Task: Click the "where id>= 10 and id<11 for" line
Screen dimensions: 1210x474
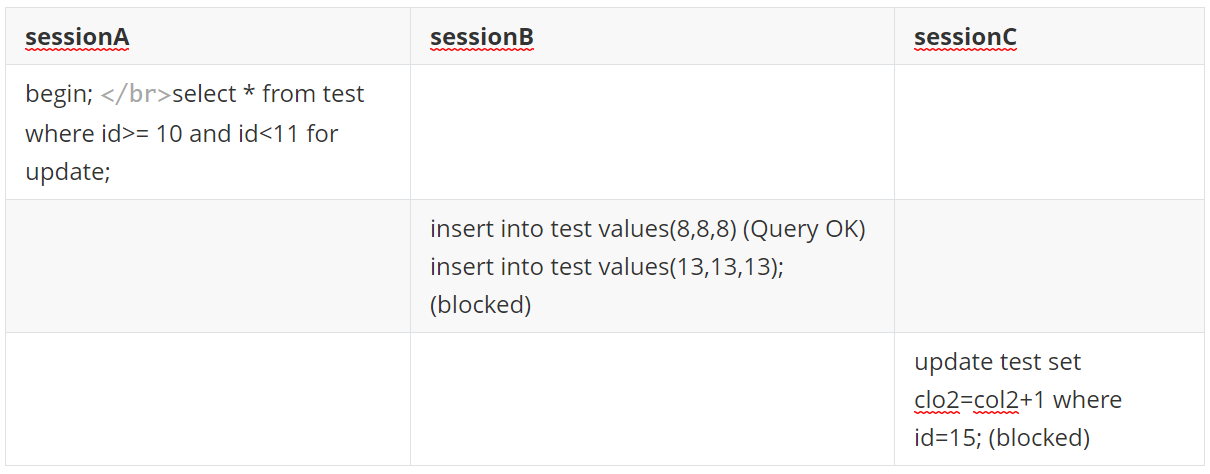Action: point(182,133)
